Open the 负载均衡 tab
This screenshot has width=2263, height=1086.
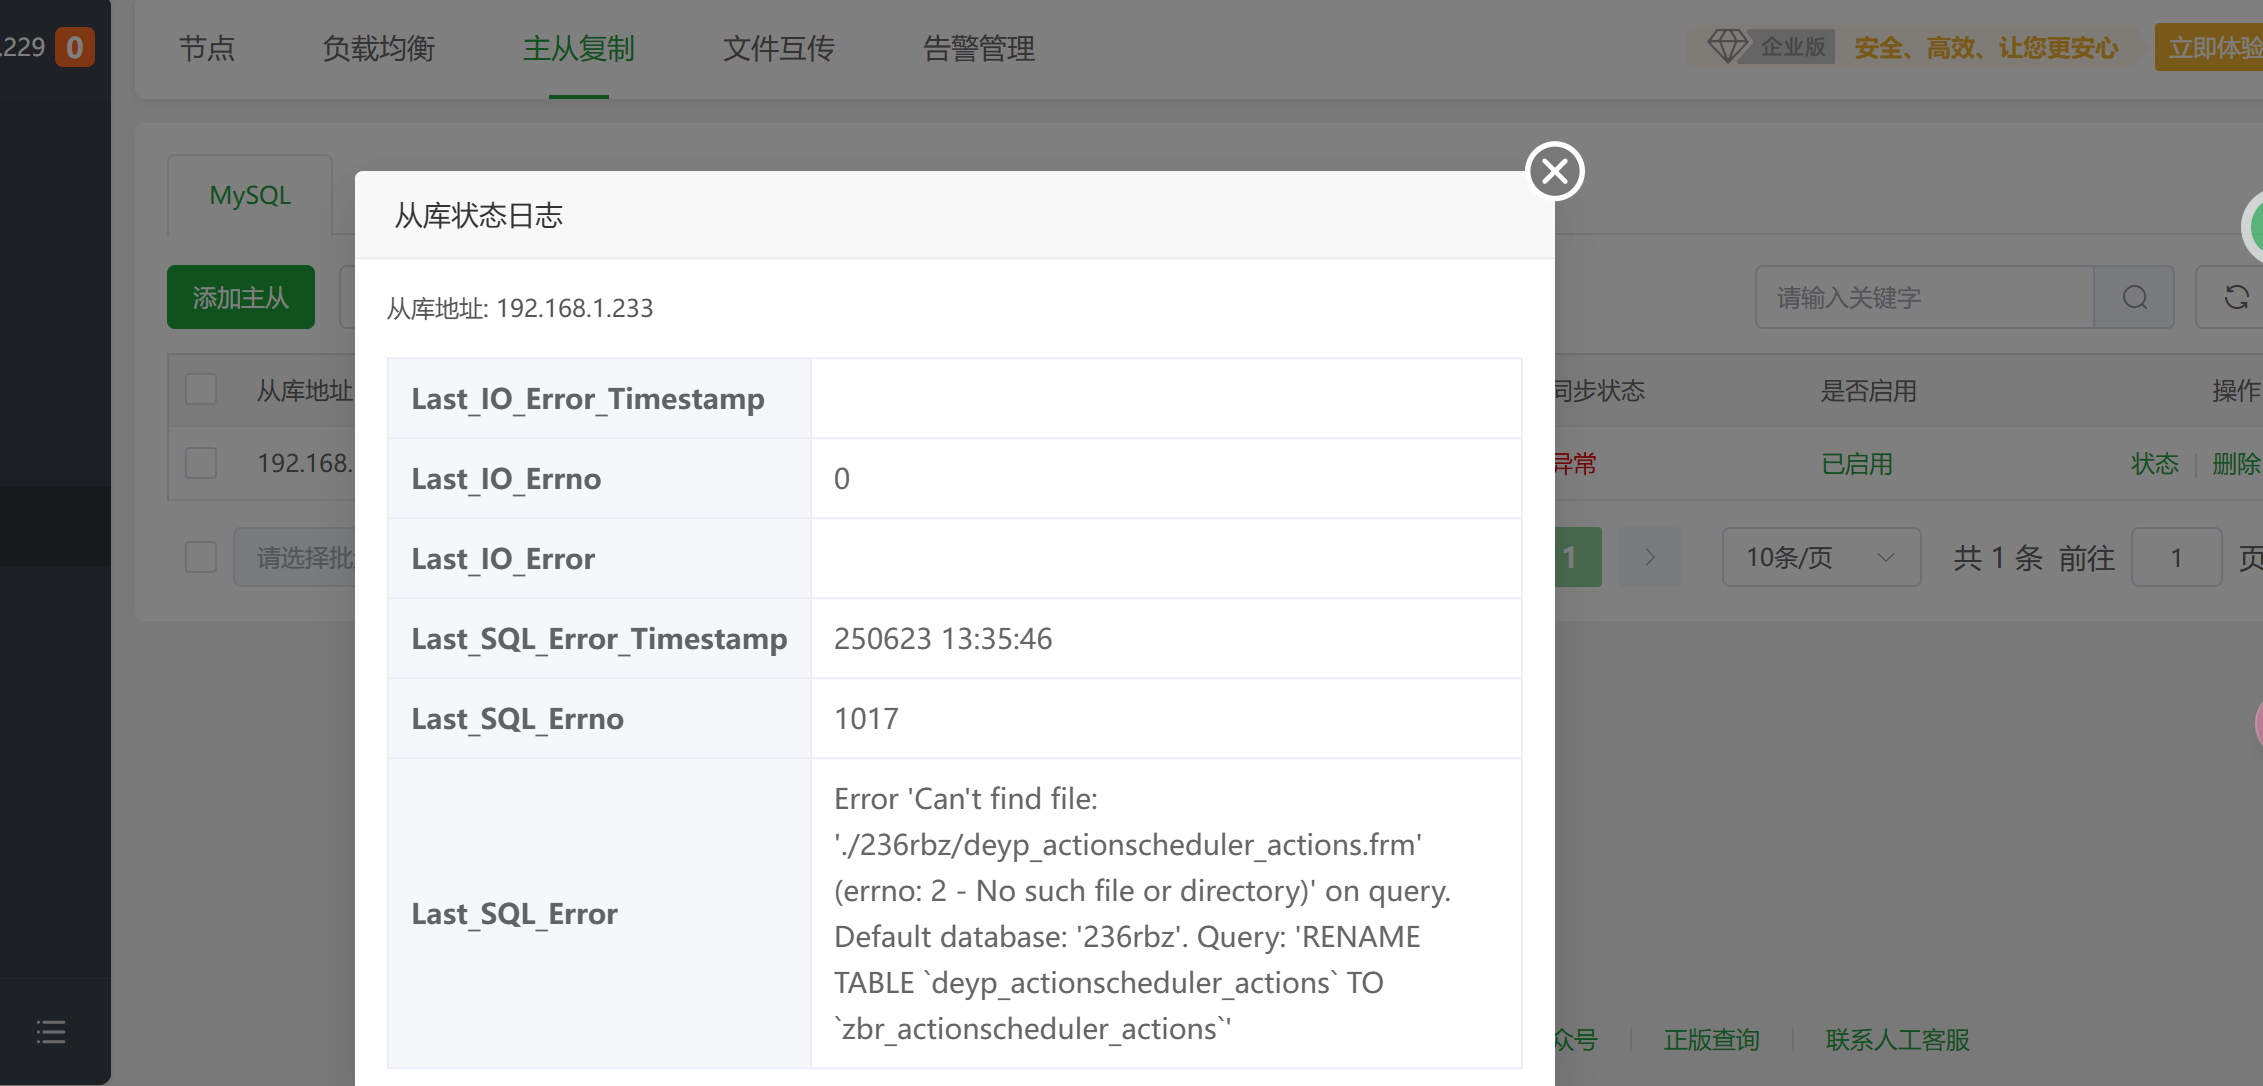point(379,48)
